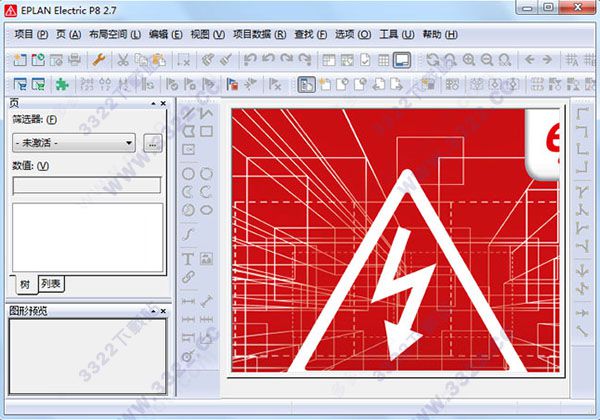Select the ellipse drawing tool
Image resolution: width=600 pixels, height=420 pixels.
pos(206,210)
